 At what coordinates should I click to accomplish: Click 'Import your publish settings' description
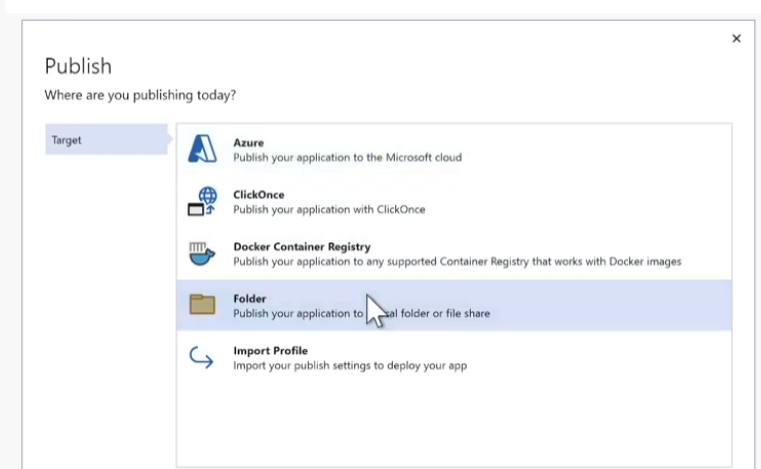click(350, 365)
